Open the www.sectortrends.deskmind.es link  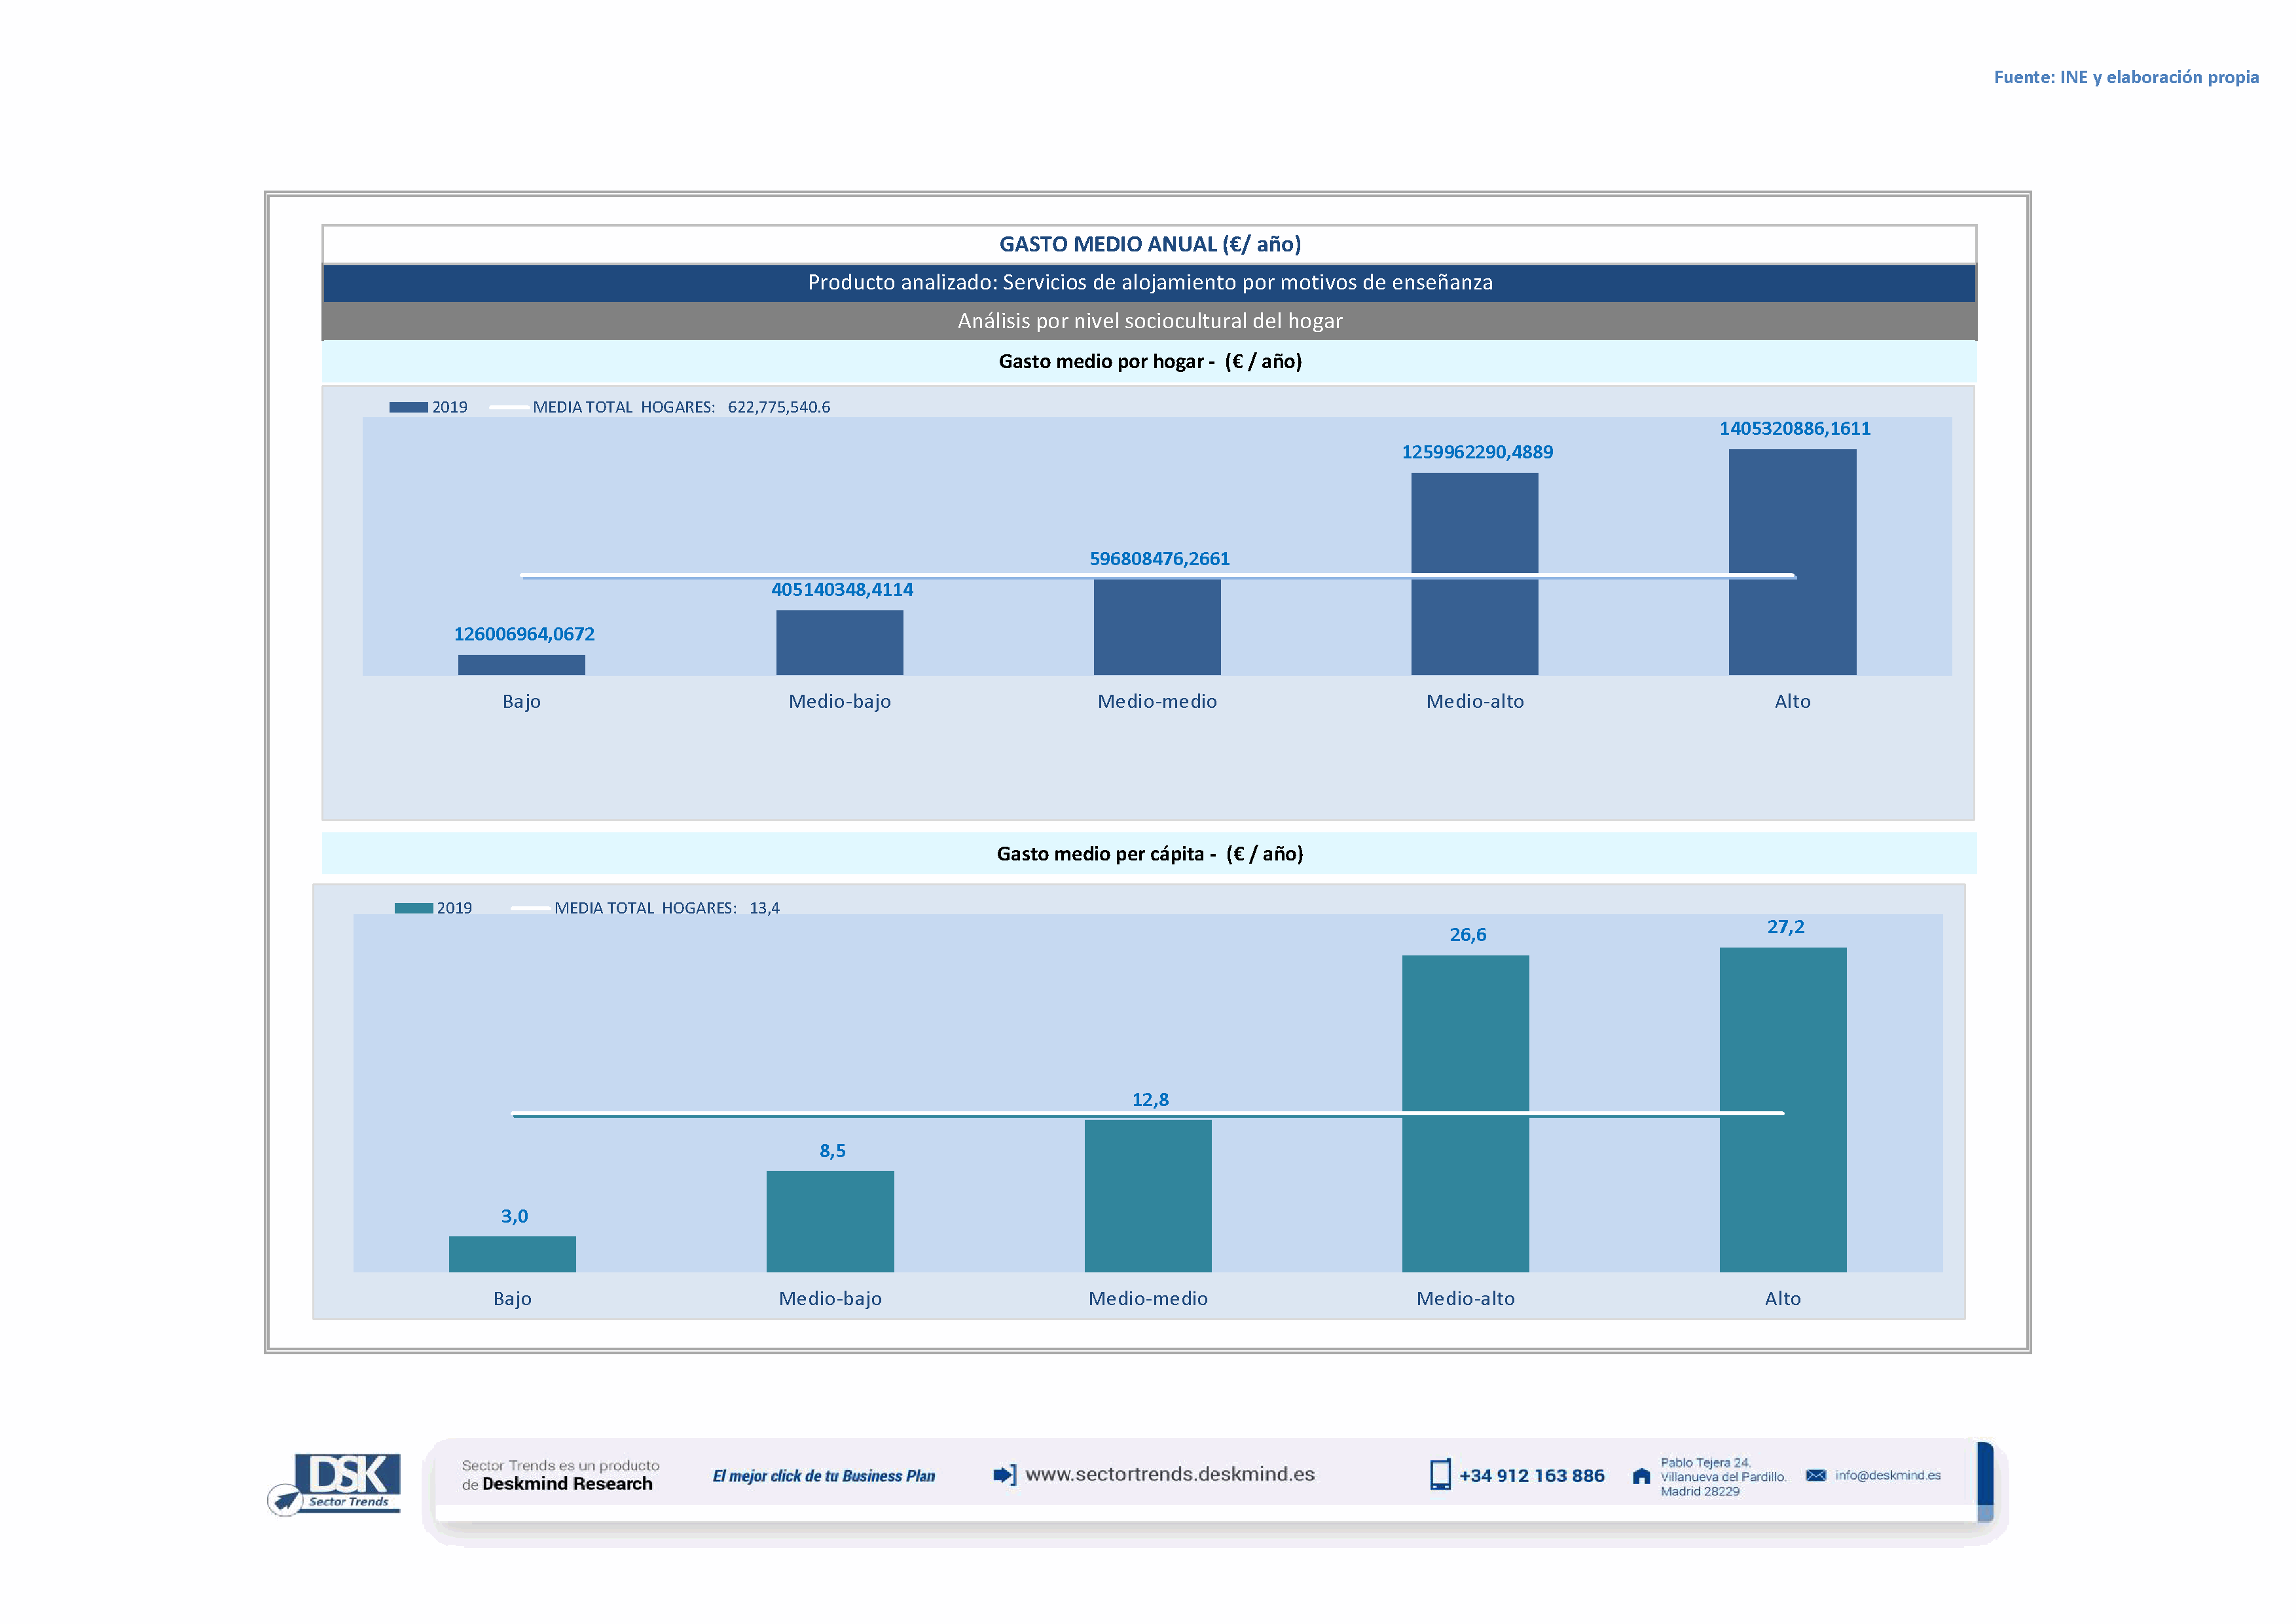coord(1169,1474)
